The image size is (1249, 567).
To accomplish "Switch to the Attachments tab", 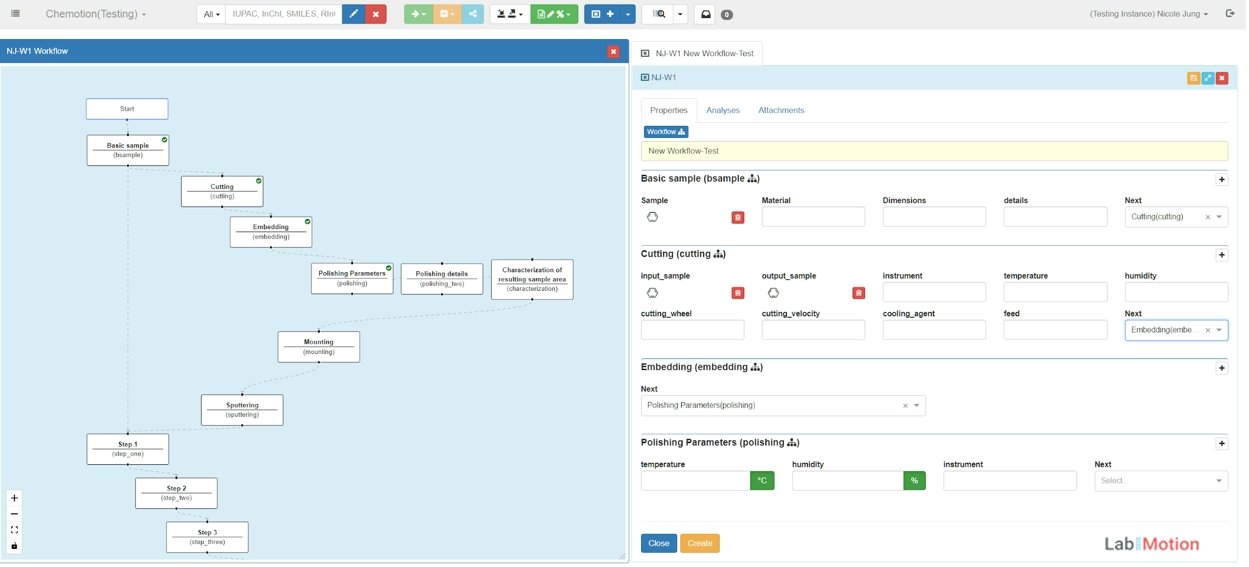I will point(780,110).
